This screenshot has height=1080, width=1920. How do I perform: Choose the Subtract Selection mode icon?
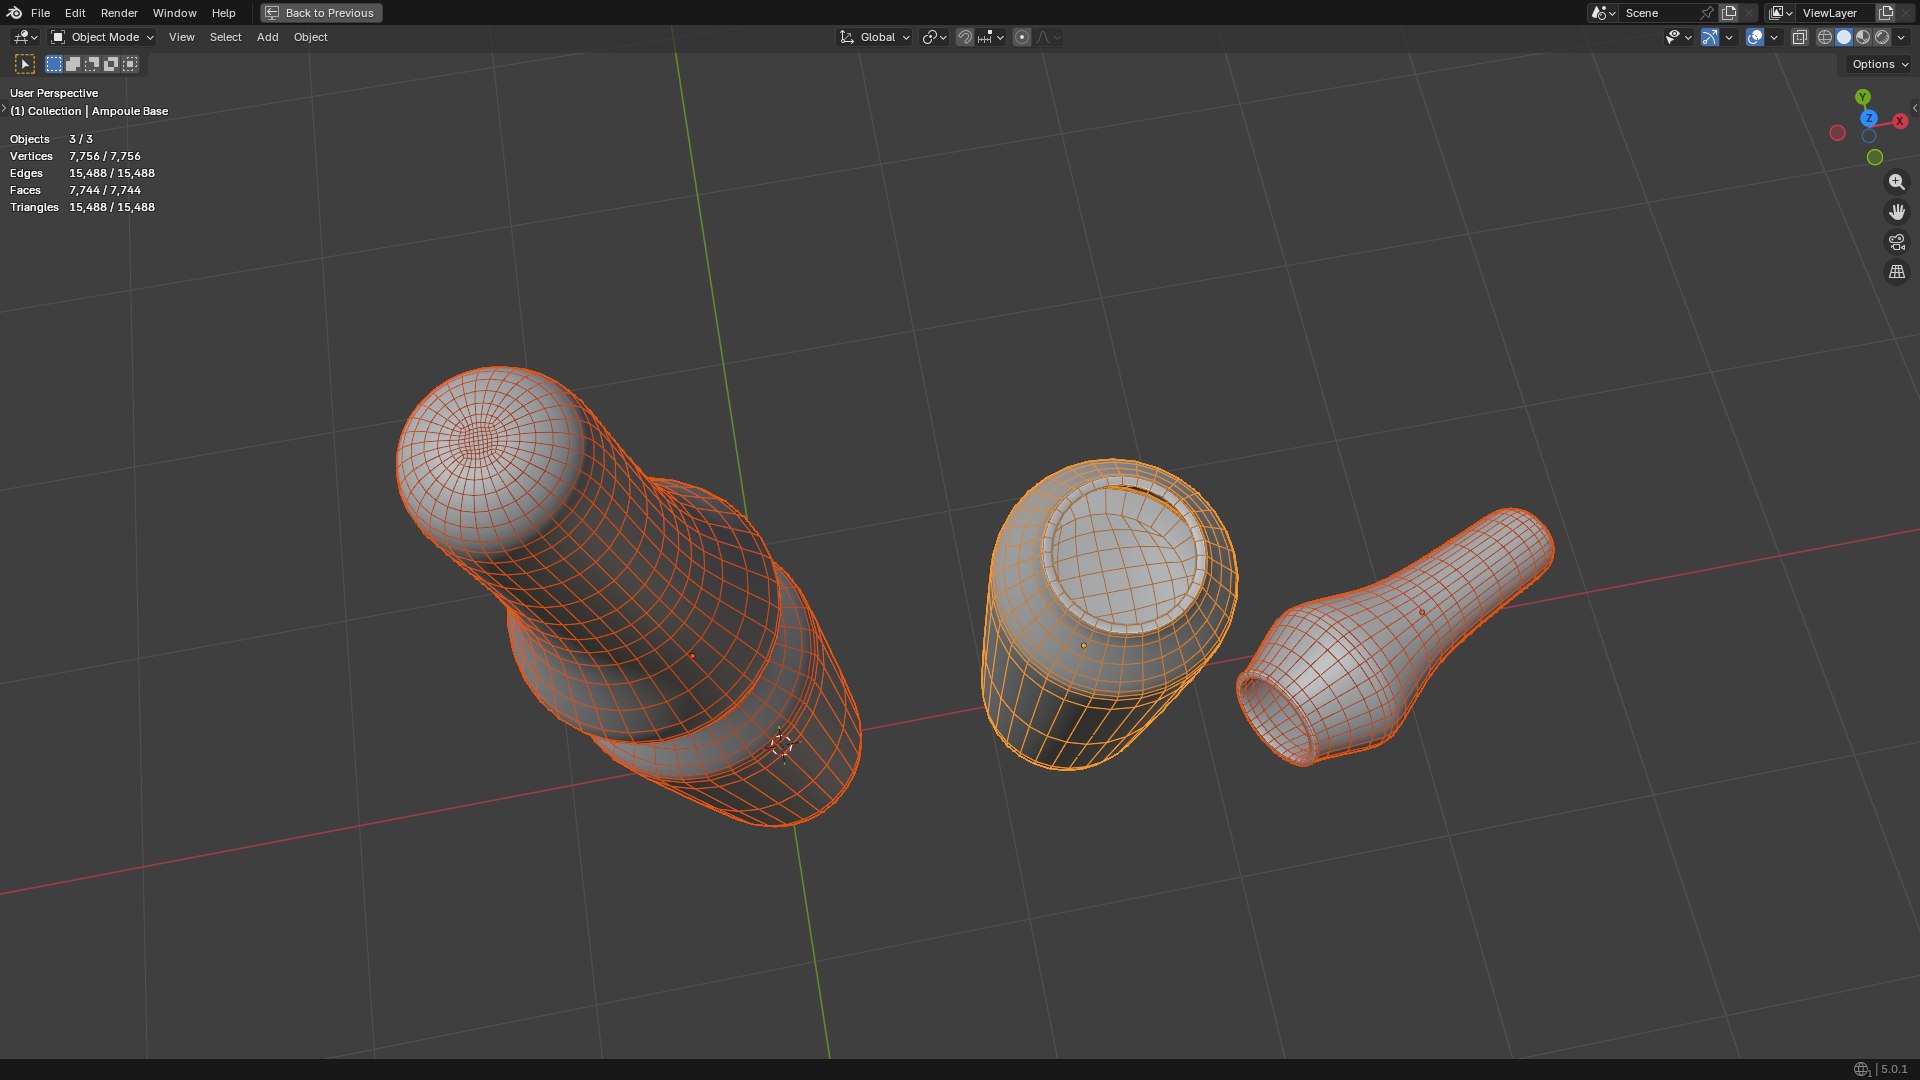pyautogui.click(x=92, y=64)
